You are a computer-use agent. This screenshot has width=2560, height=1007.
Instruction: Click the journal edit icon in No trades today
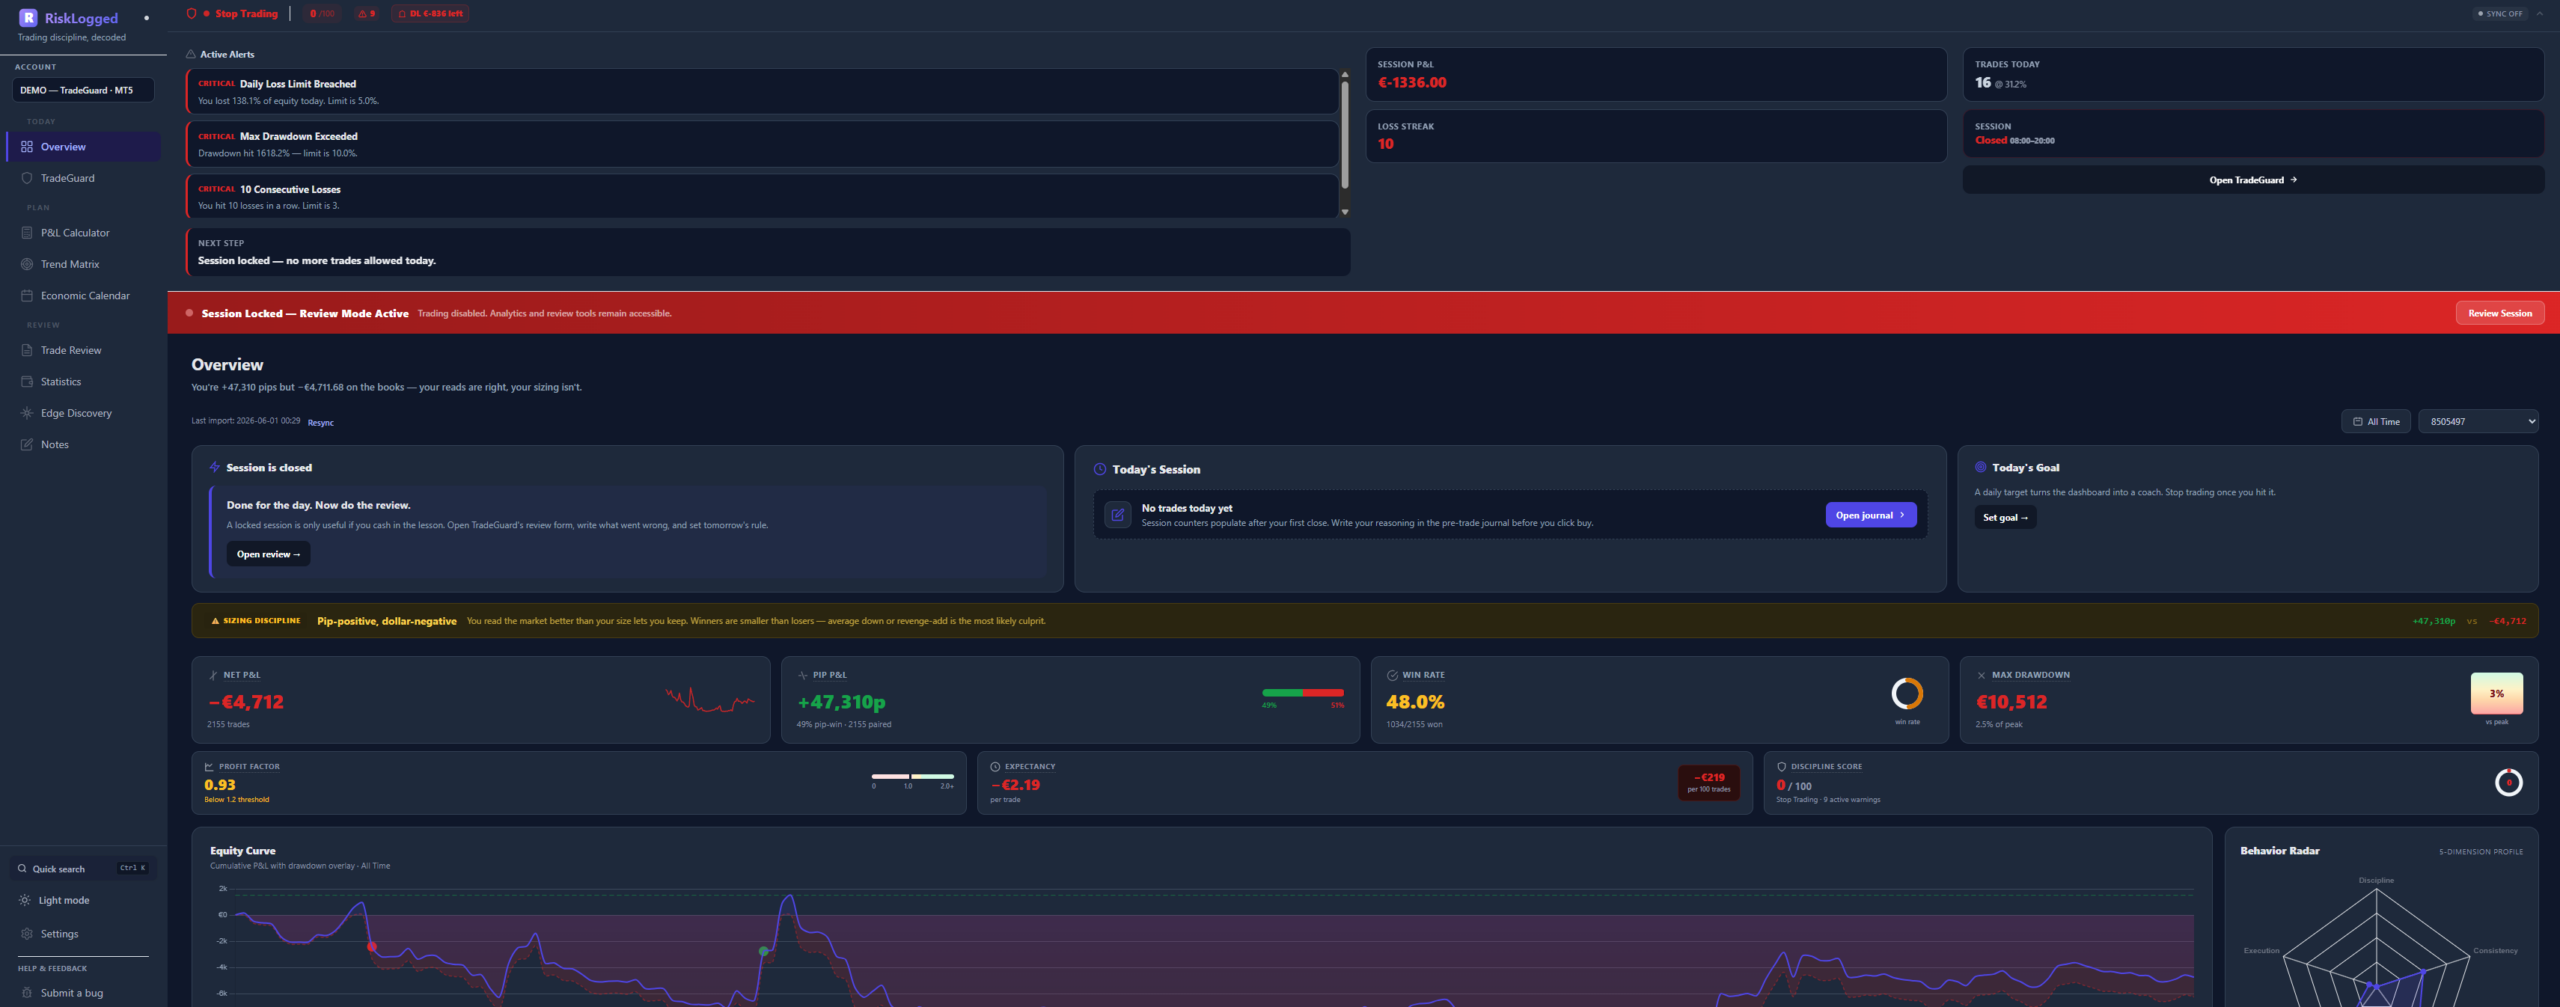pos(1118,515)
